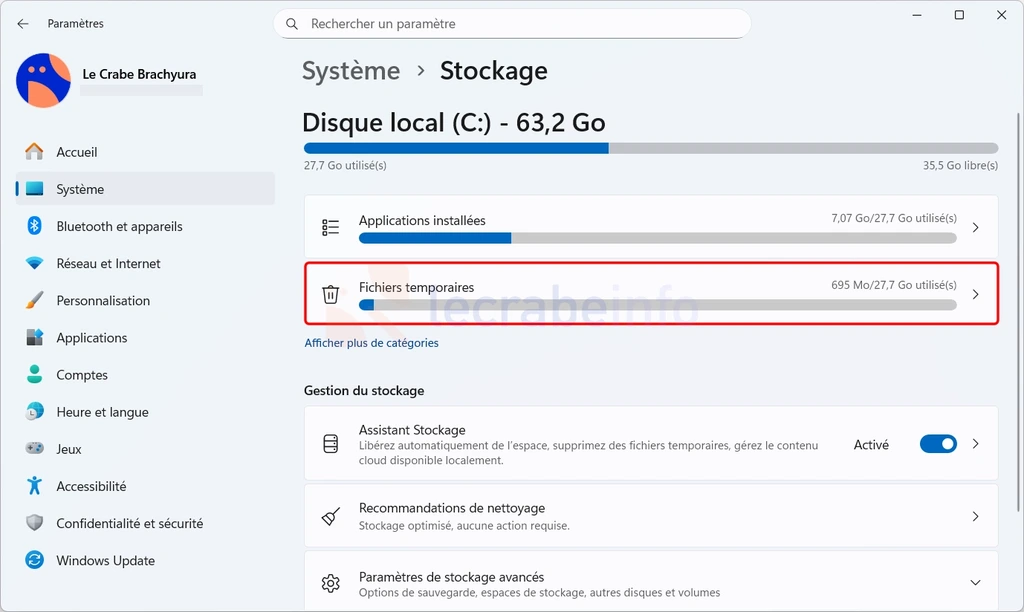Screen dimensions: 1024x612
Task: Click the Paramètres de stockage avancés gear icon
Action: [330, 583]
